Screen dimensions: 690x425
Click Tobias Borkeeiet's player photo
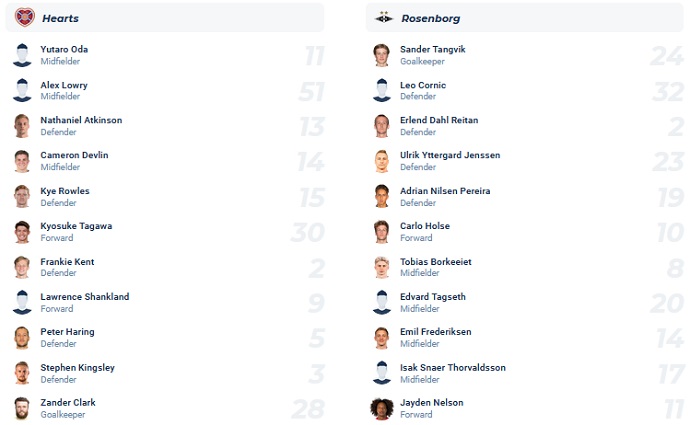[x=381, y=267]
